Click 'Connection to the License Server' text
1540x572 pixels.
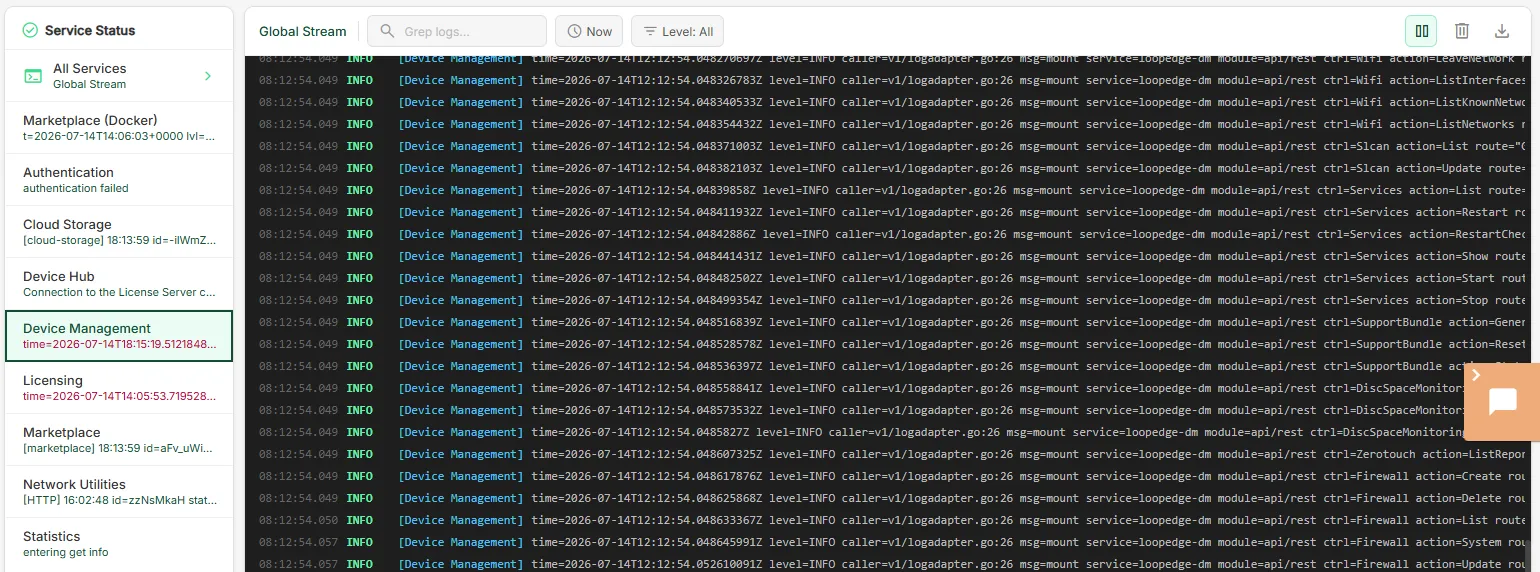tap(119, 293)
